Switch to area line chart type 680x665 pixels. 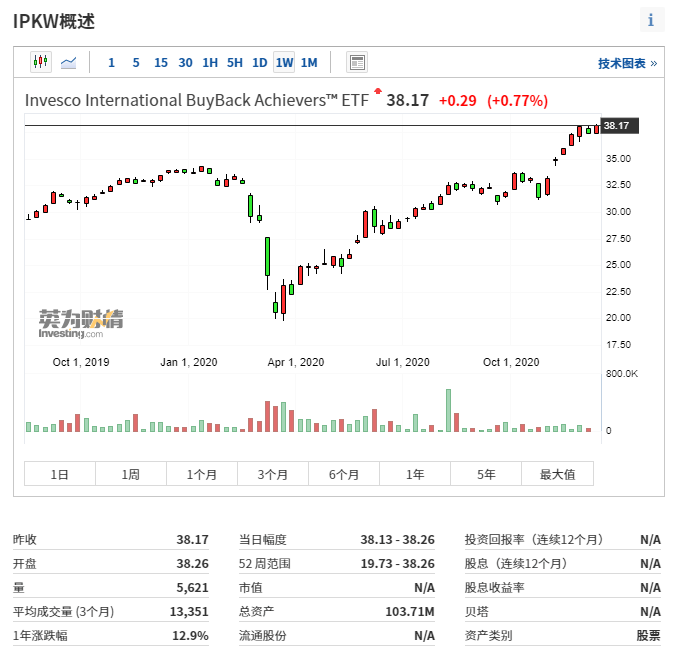click(x=69, y=62)
